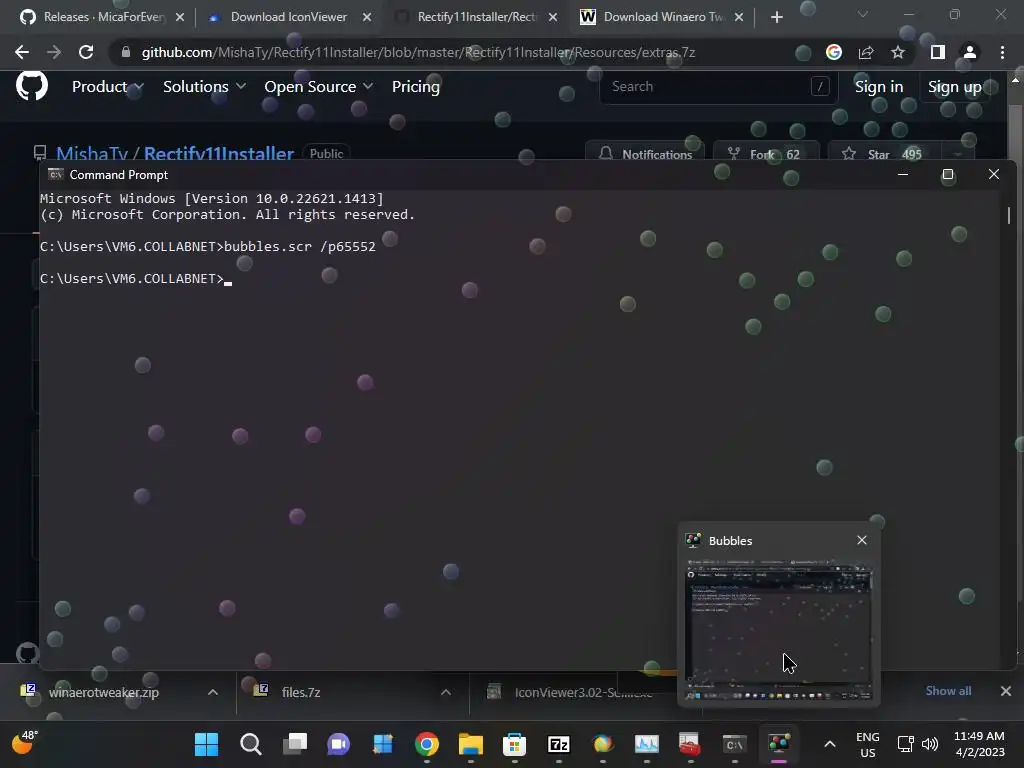Screen dimensions: 1024x768
Task: Open a new Chrome tab
Action: (x=776, y=17)
